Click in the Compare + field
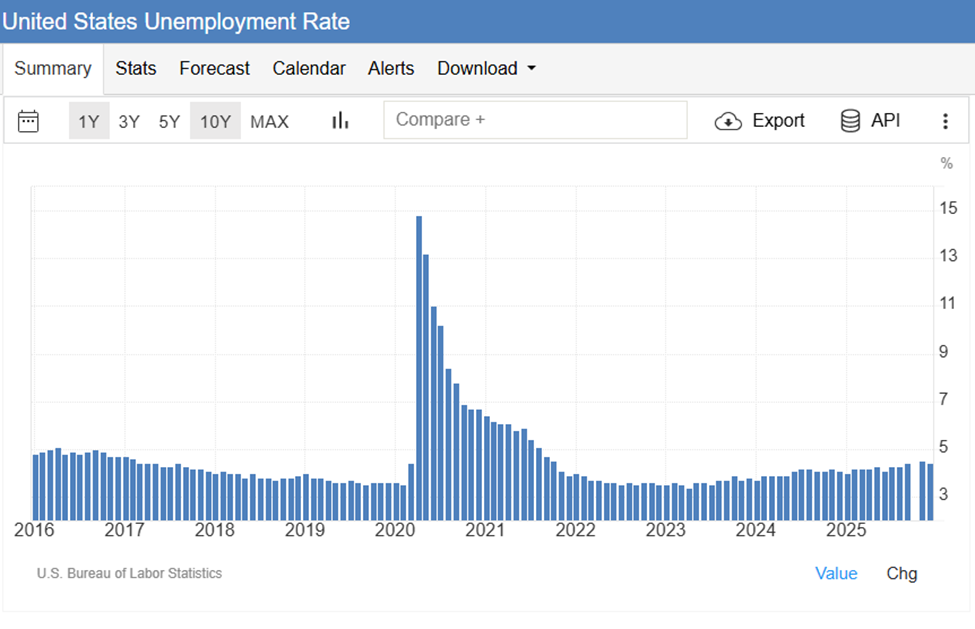 535,120
